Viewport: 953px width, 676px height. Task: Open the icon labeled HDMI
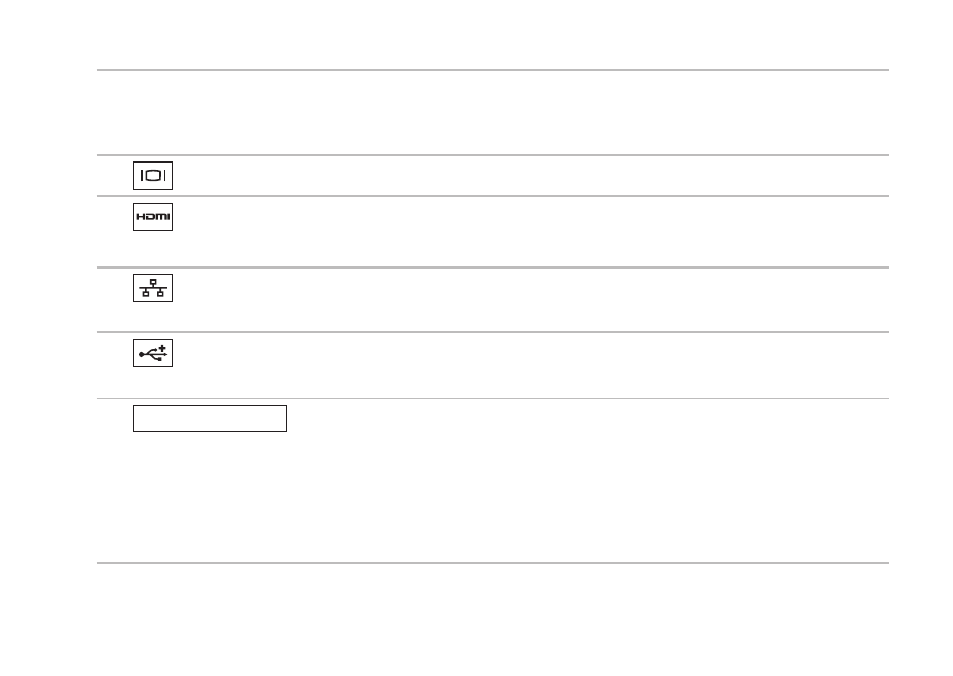153,217
